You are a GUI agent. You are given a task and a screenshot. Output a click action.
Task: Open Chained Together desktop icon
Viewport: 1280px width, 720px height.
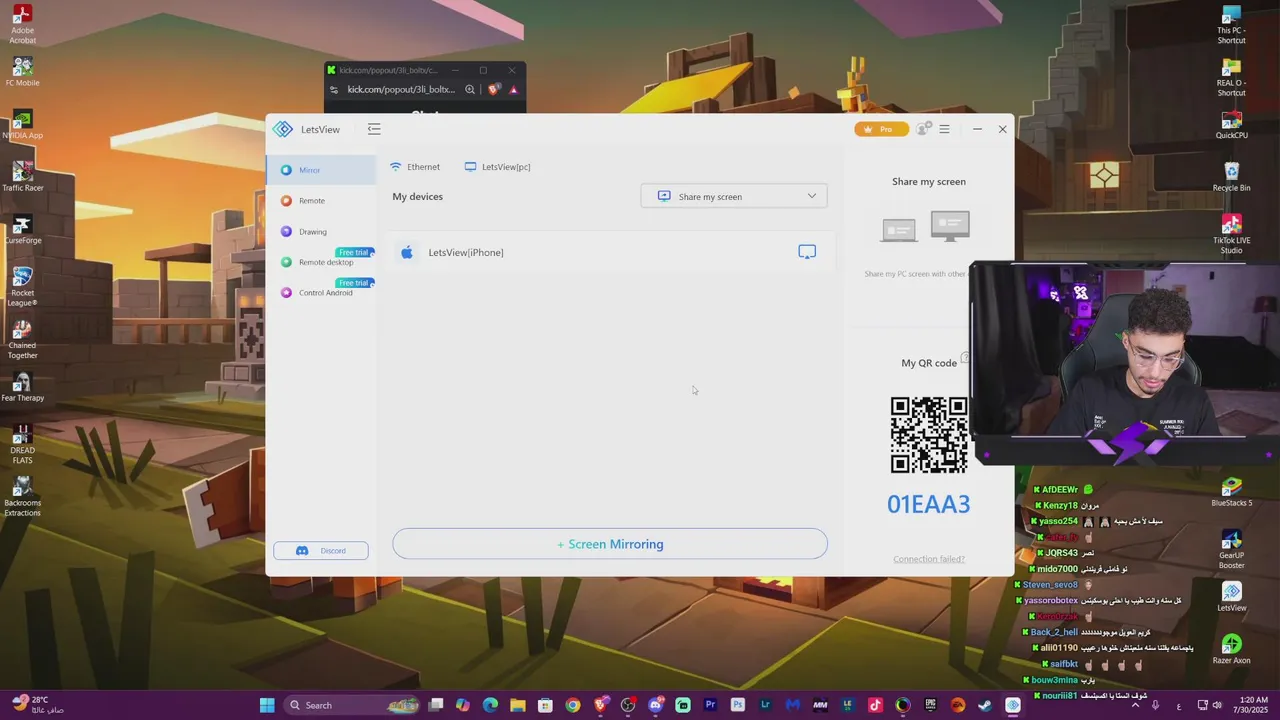click(22, 339)
